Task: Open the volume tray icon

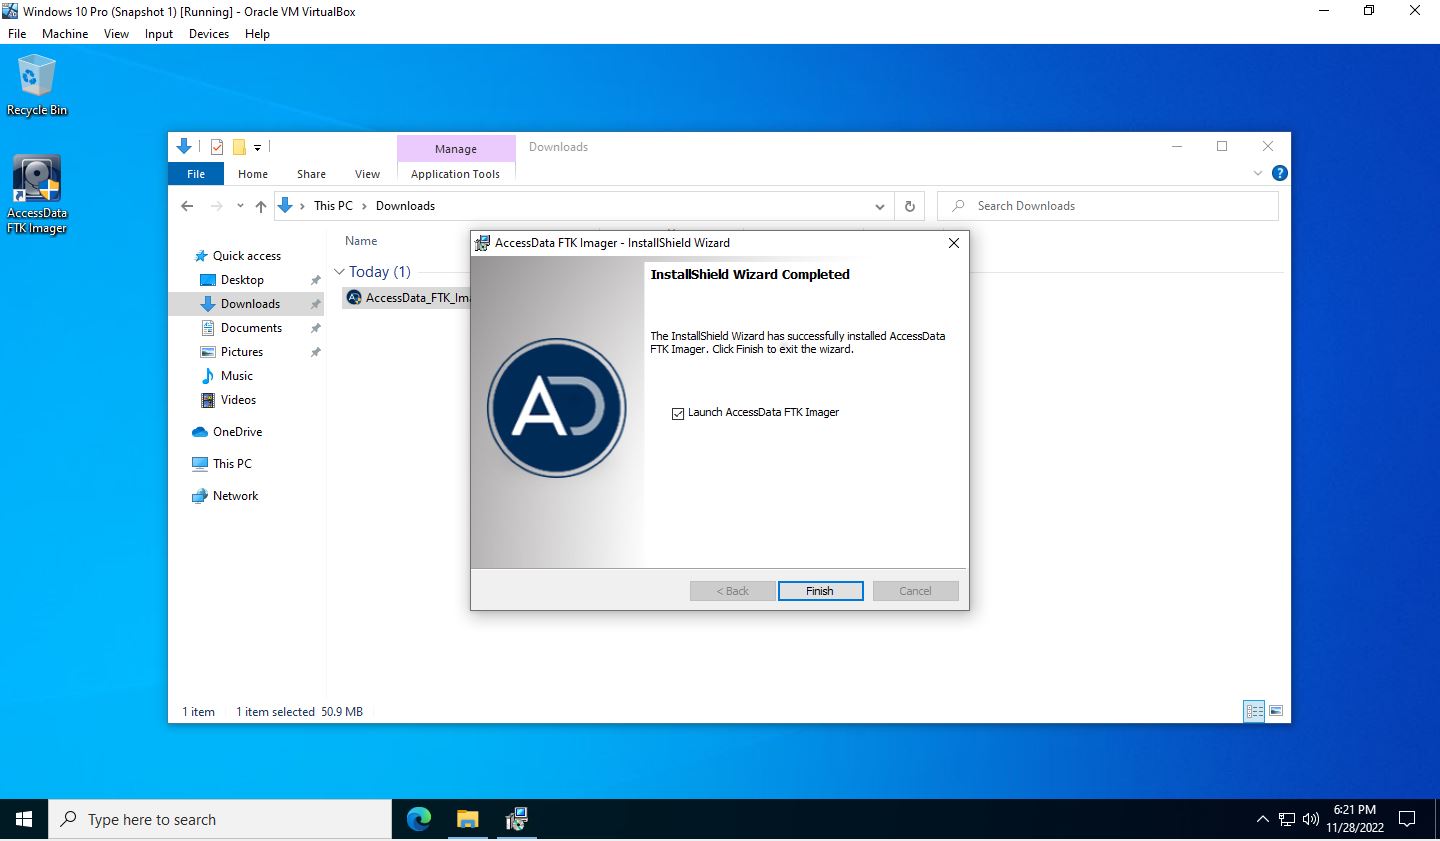Action: coord(1311,820)
